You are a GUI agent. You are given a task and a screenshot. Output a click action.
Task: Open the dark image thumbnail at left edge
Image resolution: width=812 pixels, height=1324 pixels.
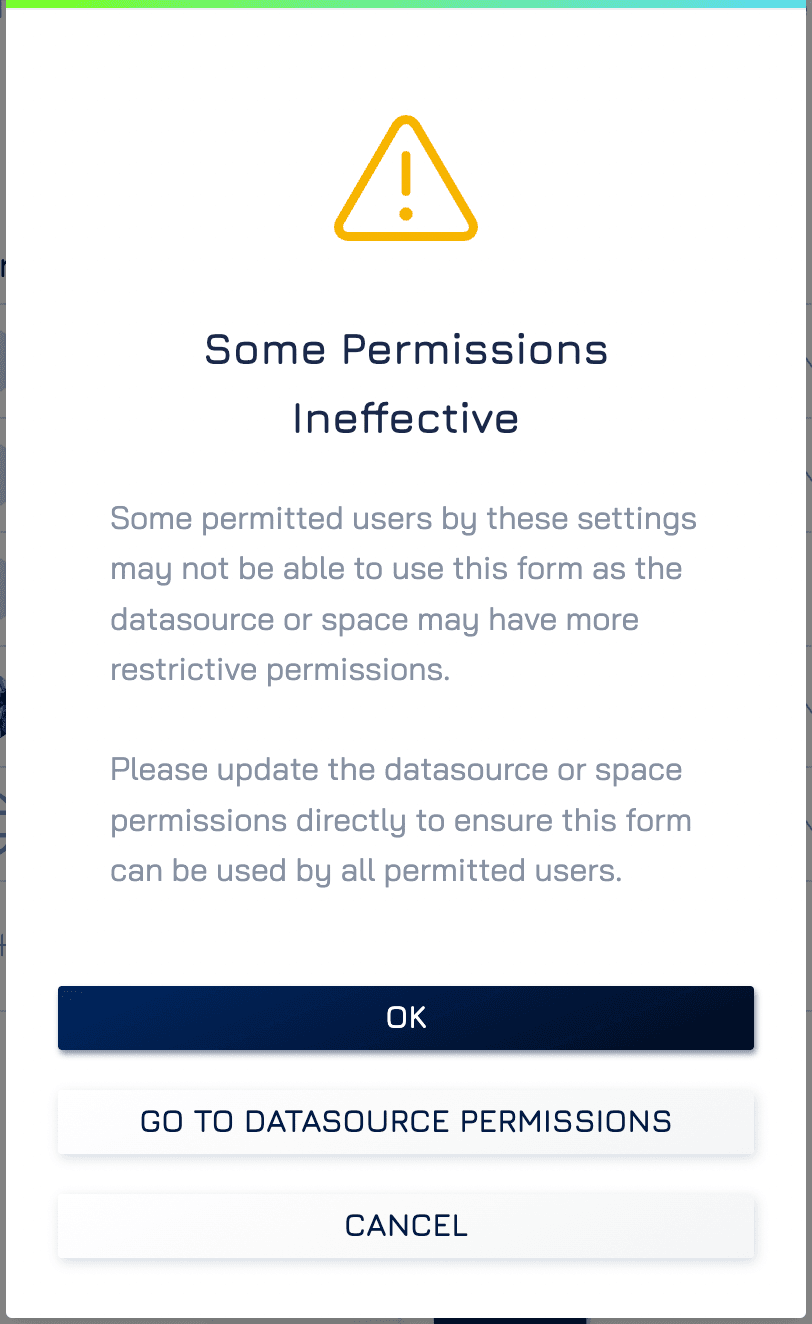3,708
